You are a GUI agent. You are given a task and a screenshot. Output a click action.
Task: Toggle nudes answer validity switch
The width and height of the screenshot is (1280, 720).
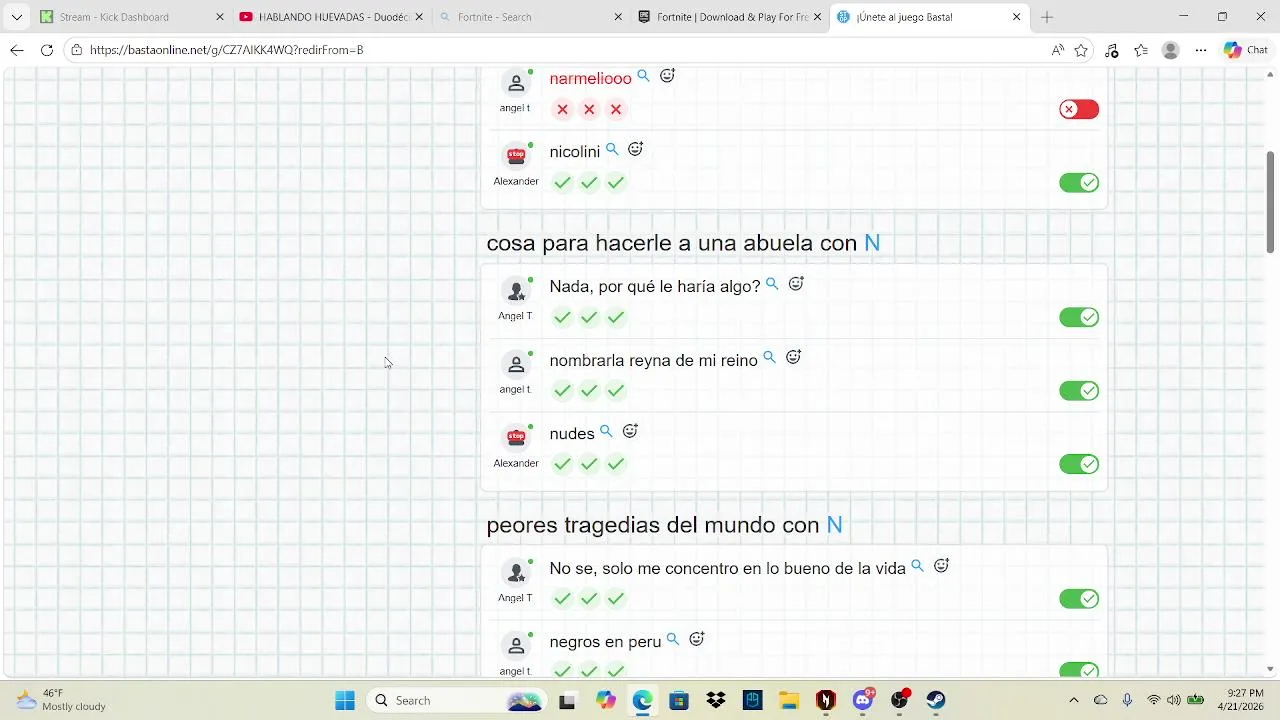[x=1079, y=464]
